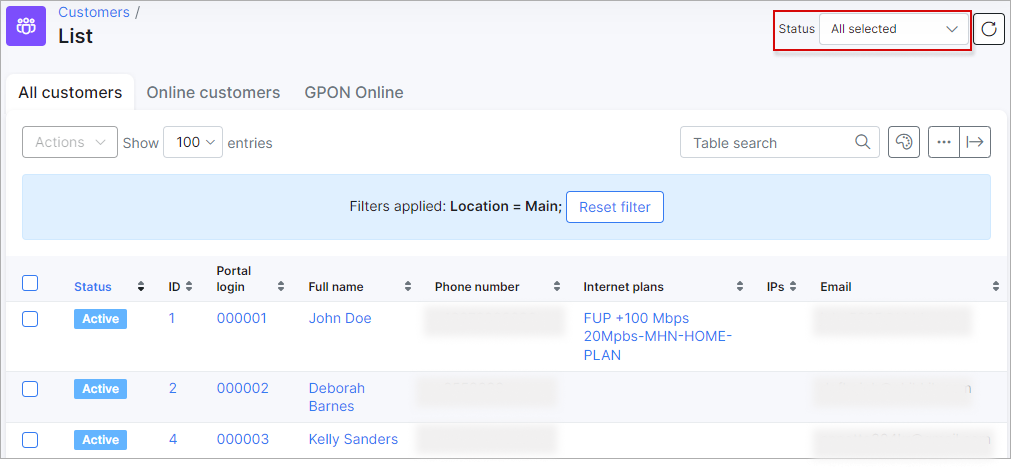
Task: Open the Customers breadcrumb link
Action: 94,12
